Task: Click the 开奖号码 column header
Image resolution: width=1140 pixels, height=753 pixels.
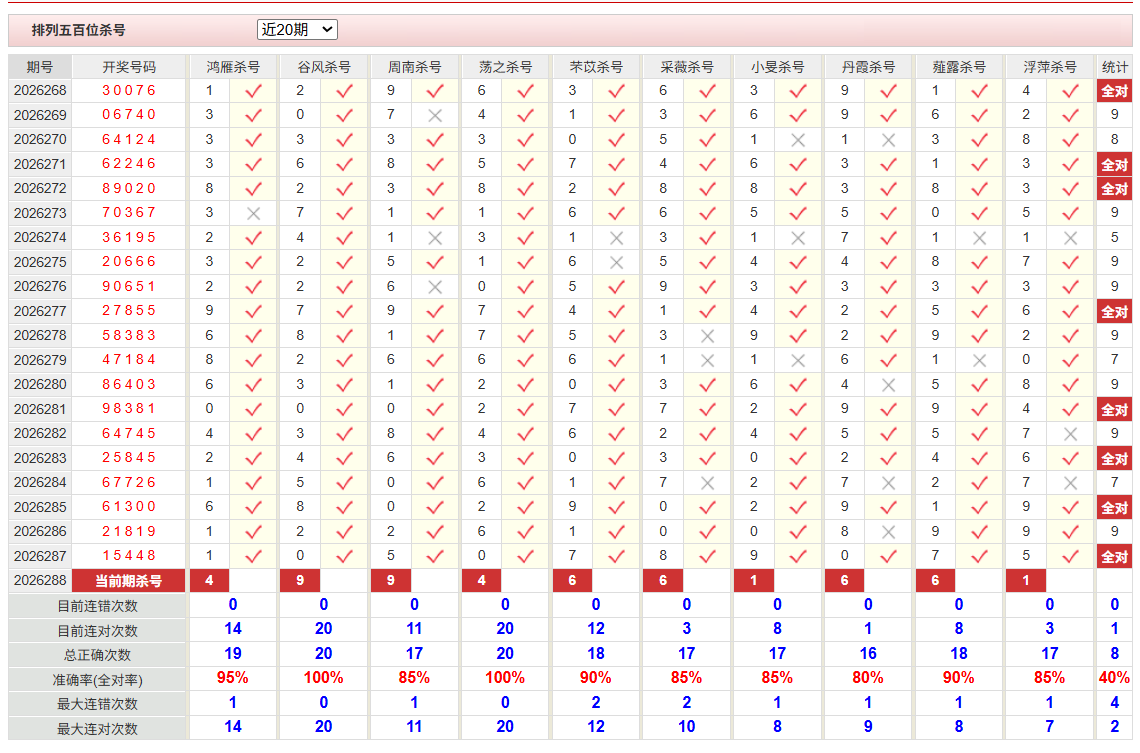Action: (x=129, y=67)
